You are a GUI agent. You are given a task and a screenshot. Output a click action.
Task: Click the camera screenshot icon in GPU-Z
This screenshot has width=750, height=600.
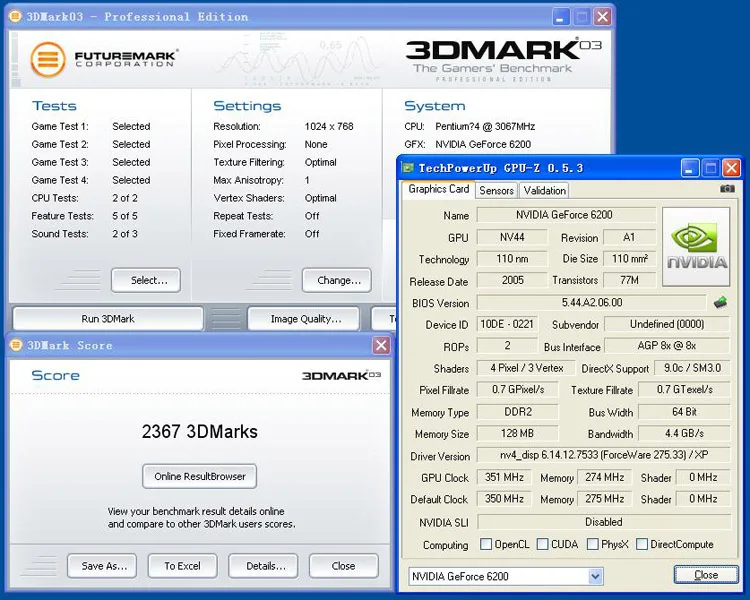point(727,189)
